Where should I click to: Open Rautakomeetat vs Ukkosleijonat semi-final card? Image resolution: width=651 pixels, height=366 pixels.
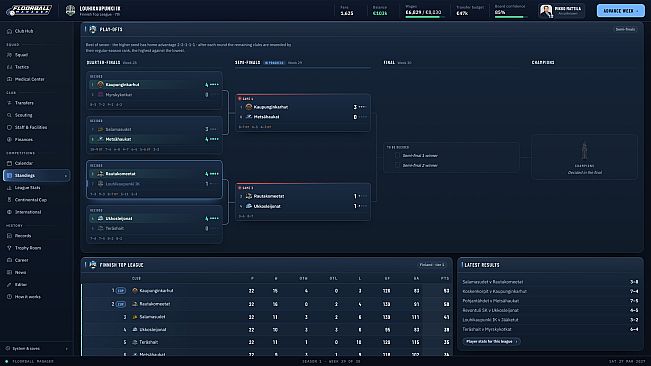tap(303, 202)
